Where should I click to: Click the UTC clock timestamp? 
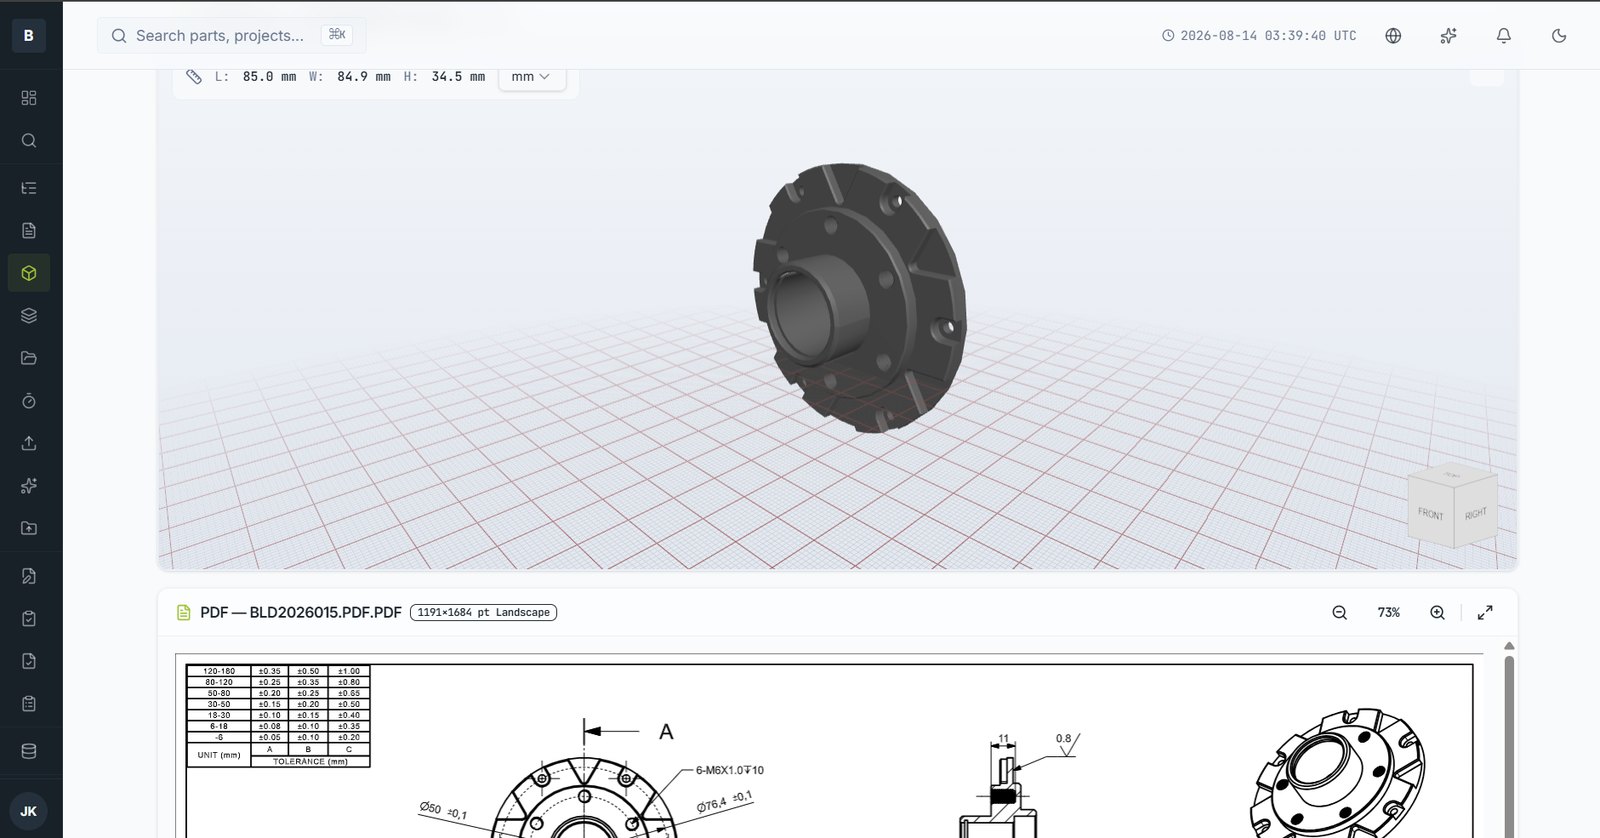[1259, 35]
